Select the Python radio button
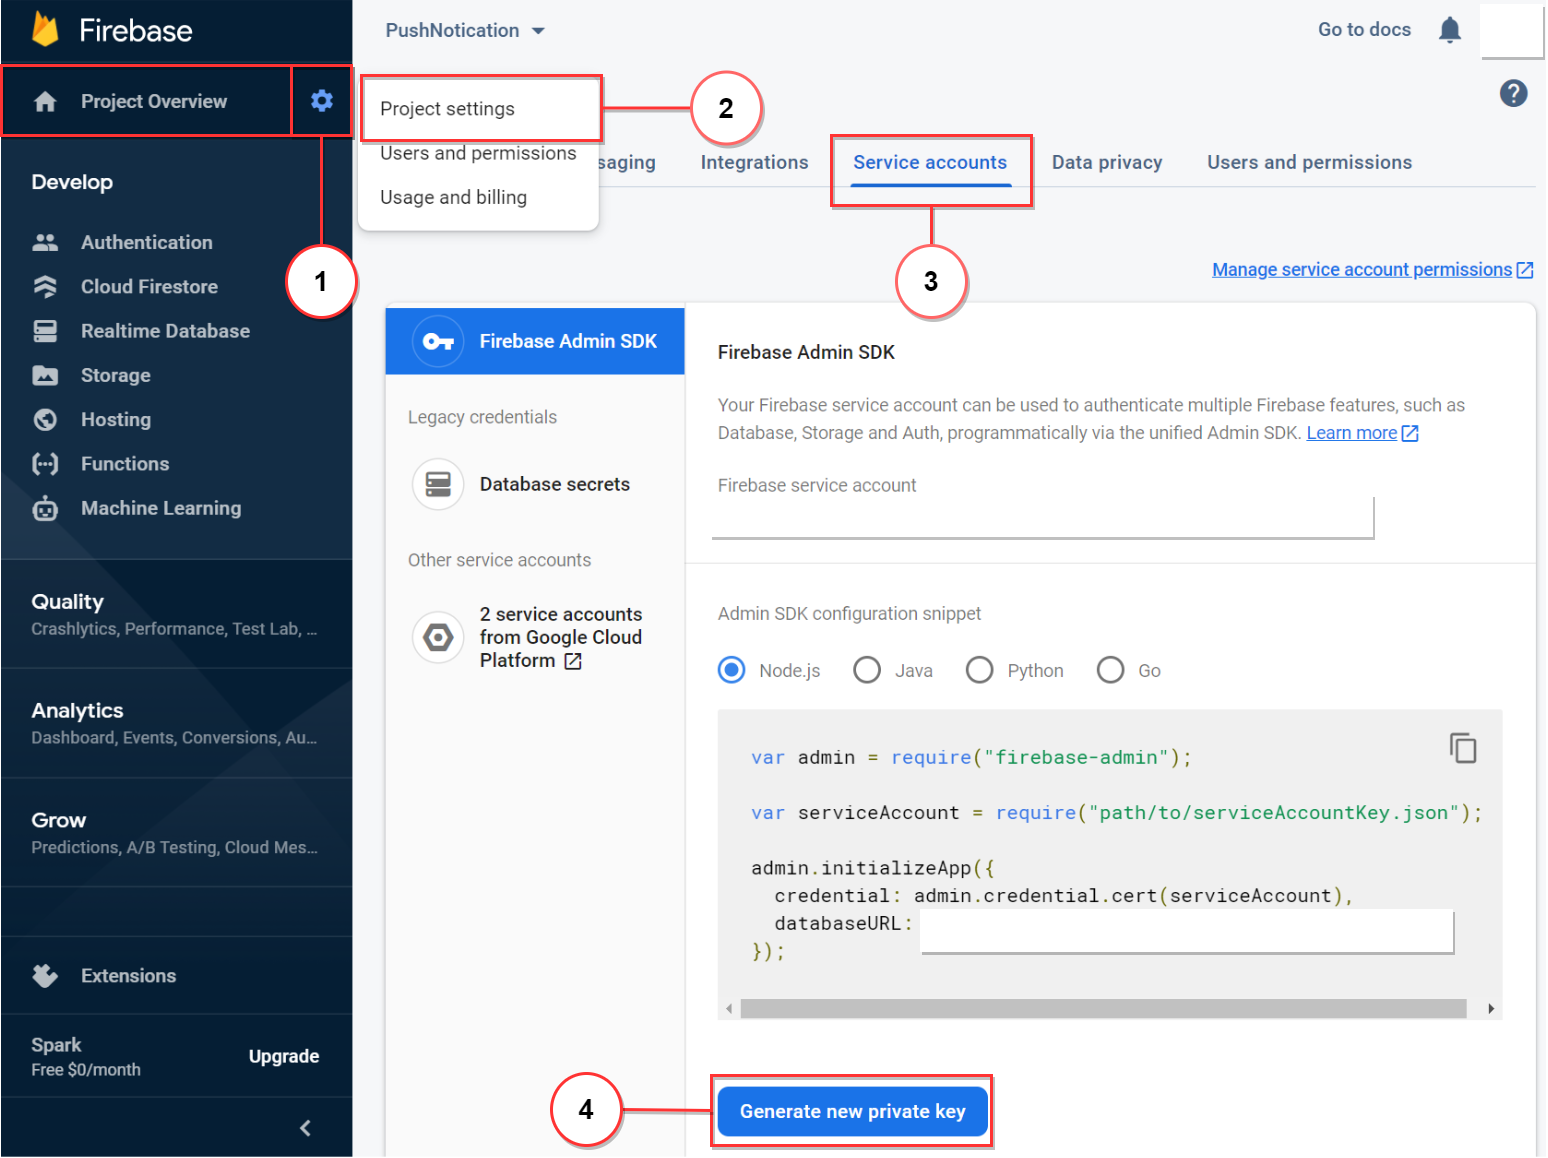Screen dimensions: 1548x1158 [980, 670]
